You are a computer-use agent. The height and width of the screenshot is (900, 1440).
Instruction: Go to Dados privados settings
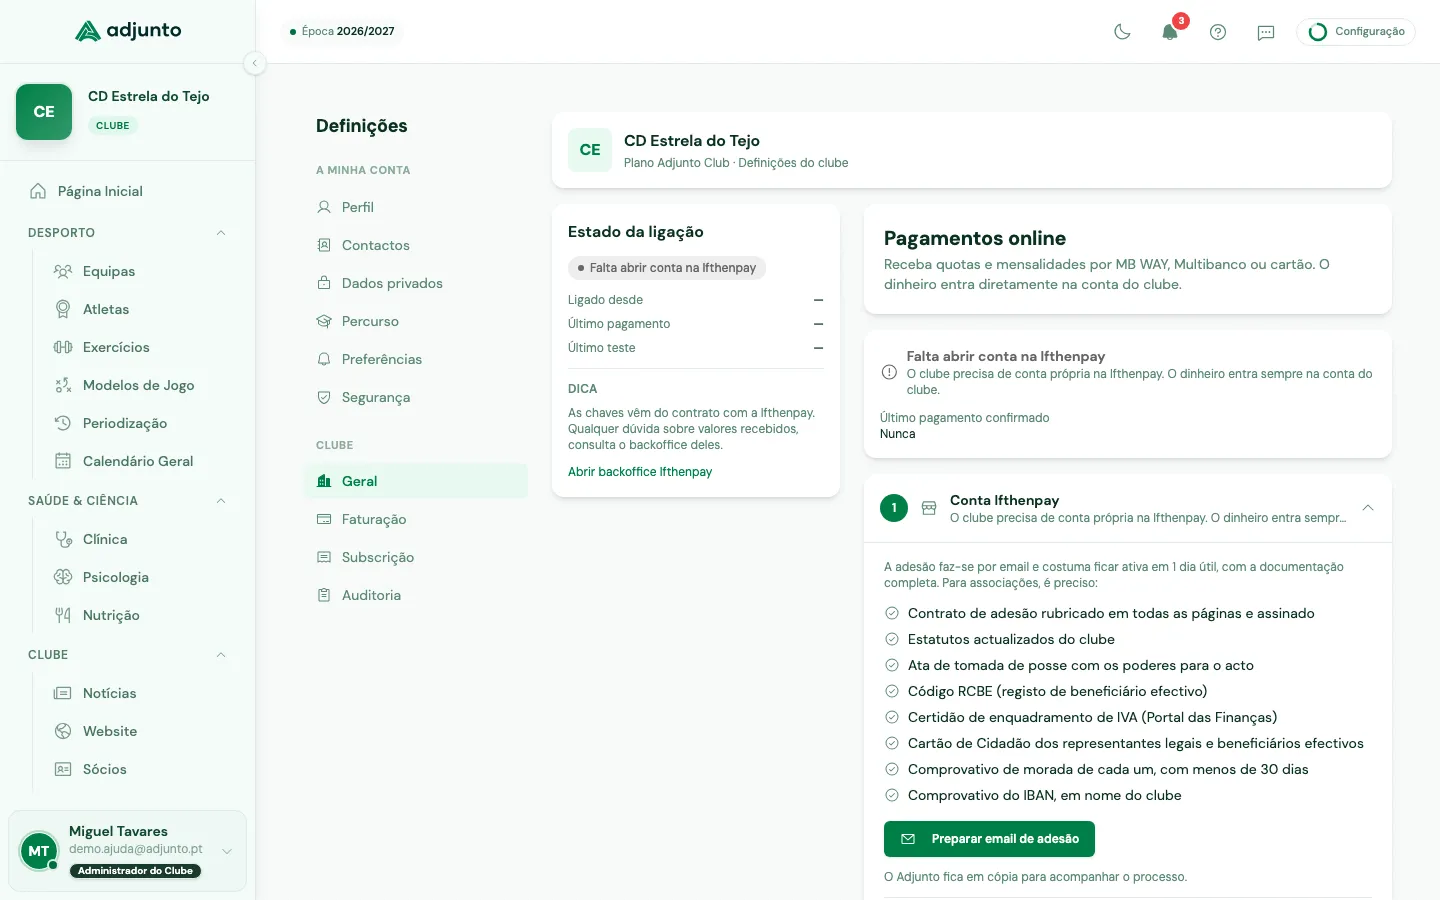point(416,283)
